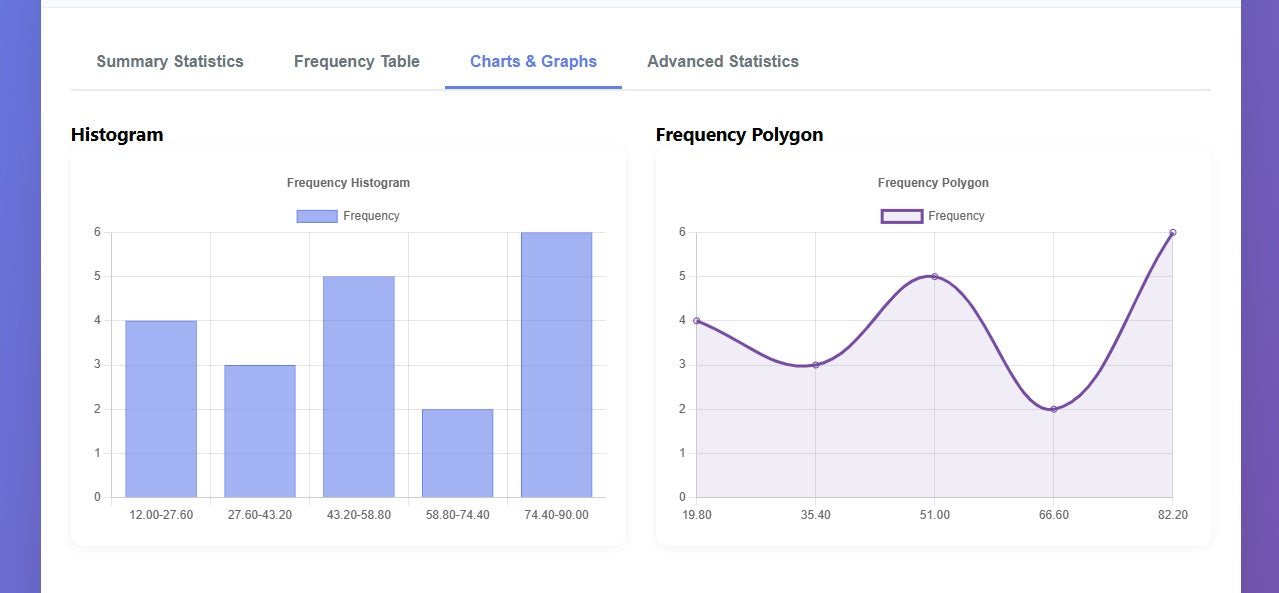Select the Charts & Graphs tab
Viewport: 1279px width, 593px height.
[x=533, y=61]
